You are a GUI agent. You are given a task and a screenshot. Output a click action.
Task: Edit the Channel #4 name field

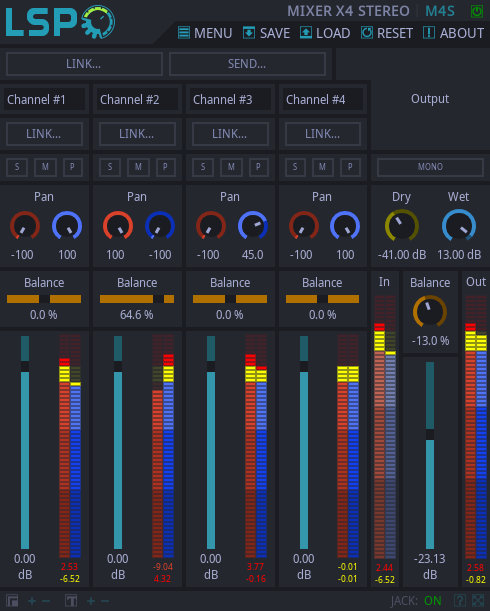point(323,99)
